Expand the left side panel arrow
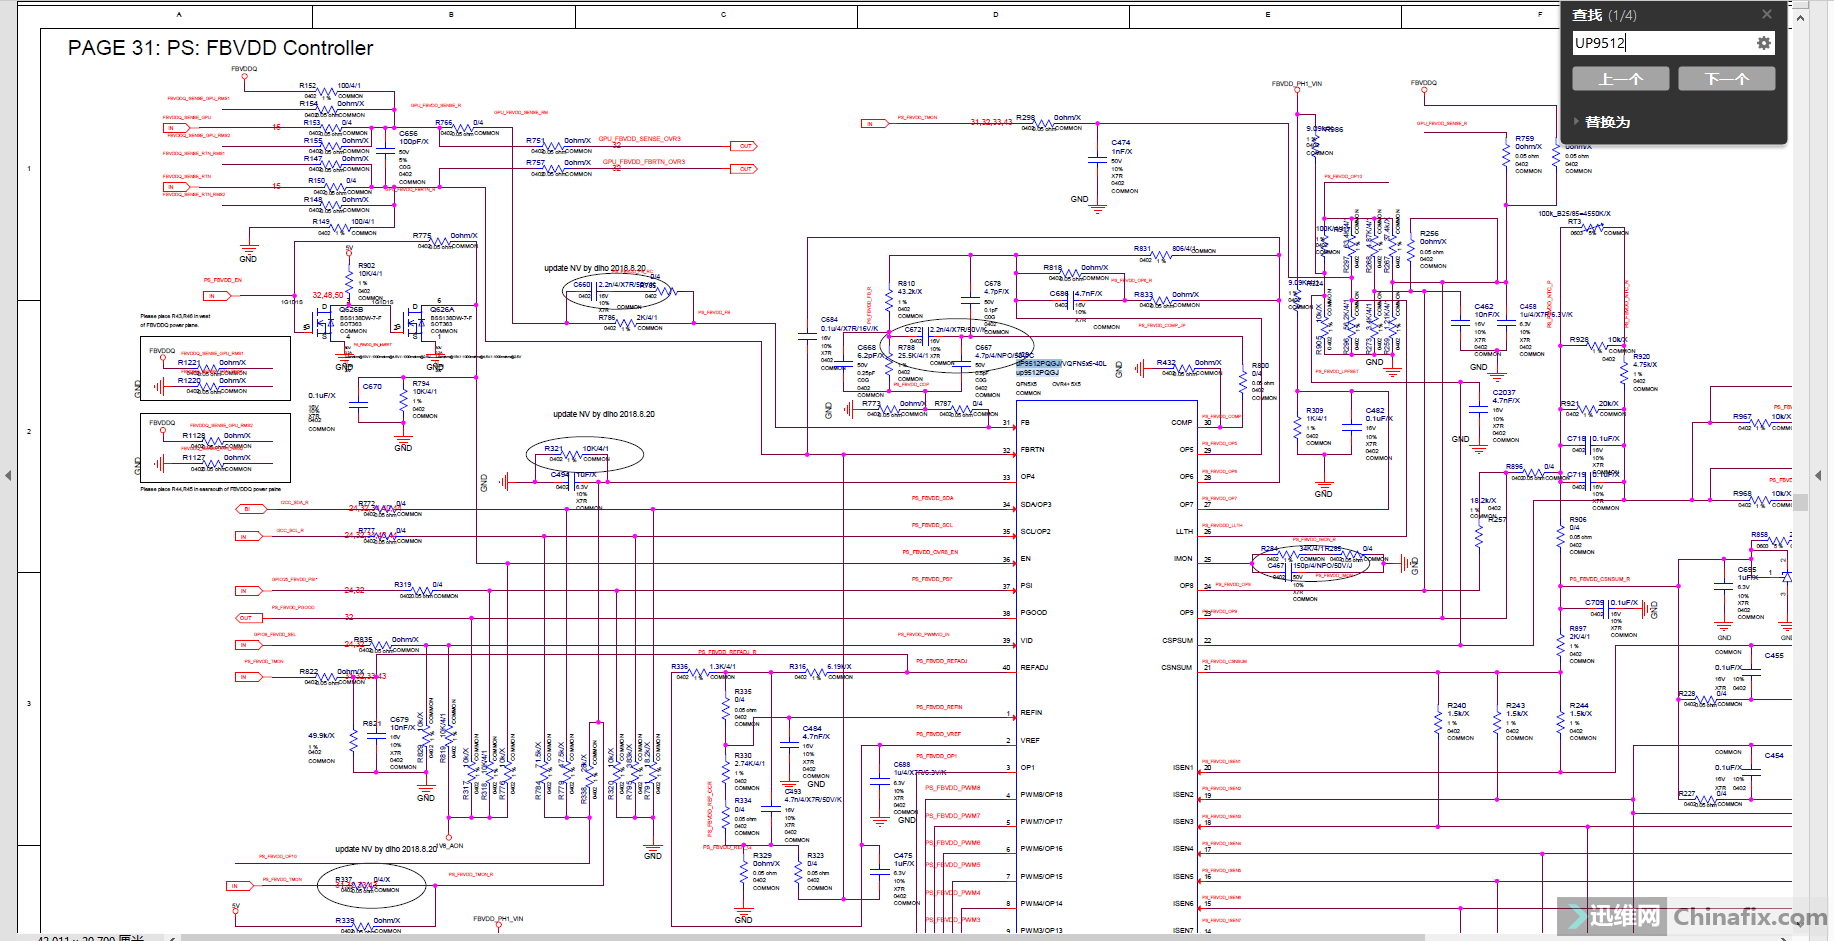The image size is (1834, 941). pos(8,475)
